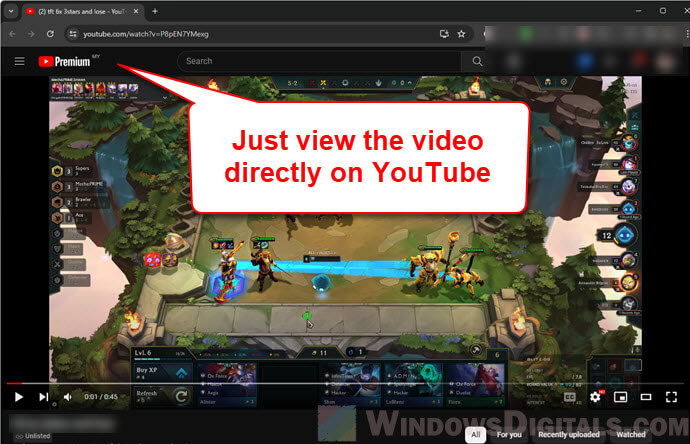
Task: Choose the "Watched" filter chip
Action: [x=631, y=435]
